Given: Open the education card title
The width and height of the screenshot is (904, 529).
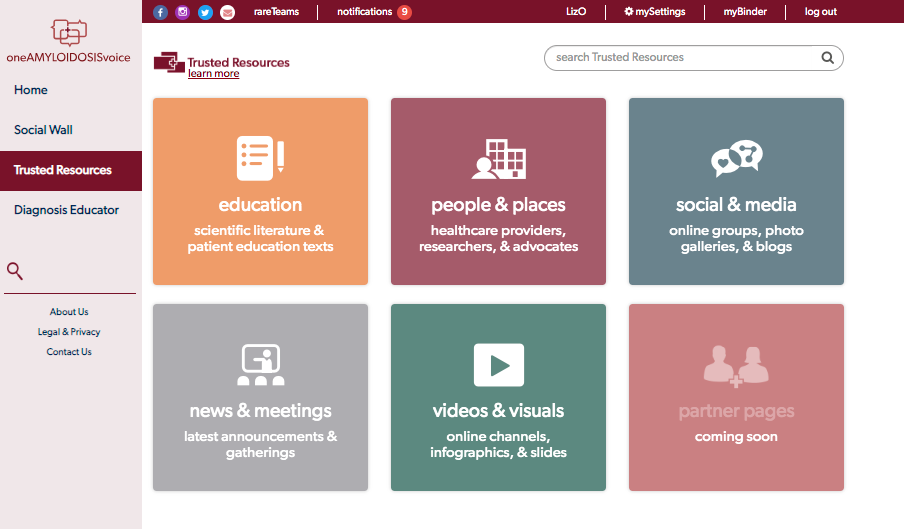Looking at the screenshot, I should coord(261,205).
